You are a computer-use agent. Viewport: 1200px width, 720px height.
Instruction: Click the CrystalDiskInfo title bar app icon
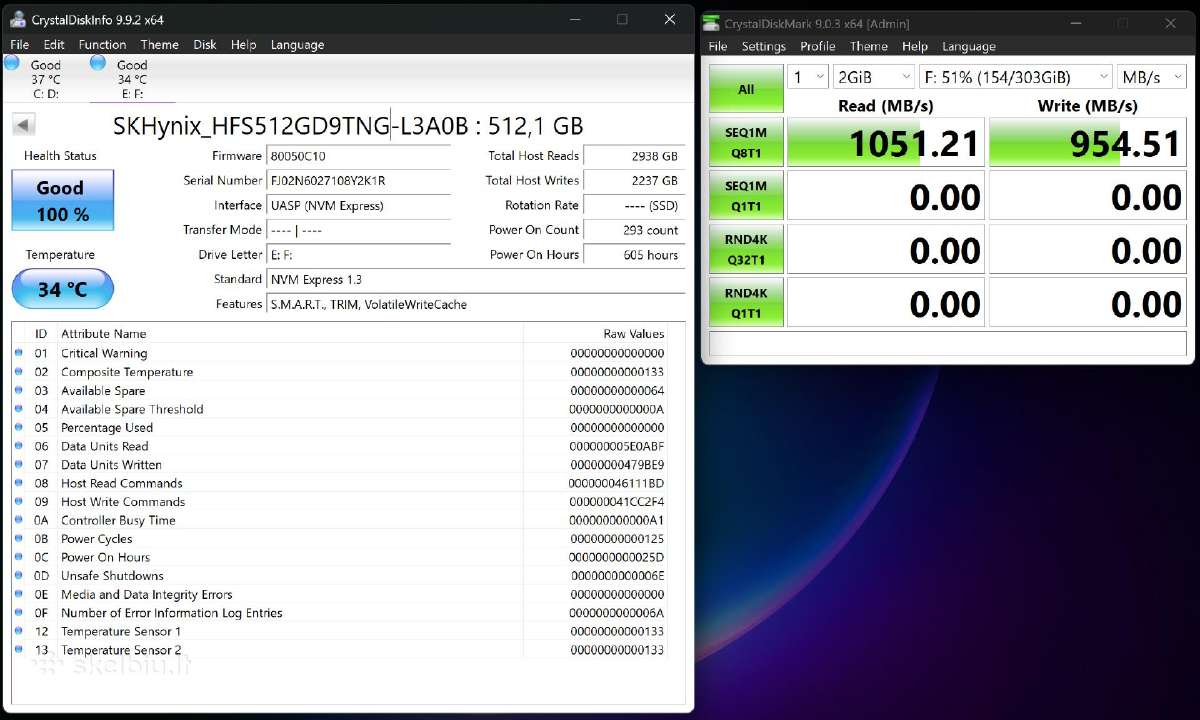tap(18, 19)
